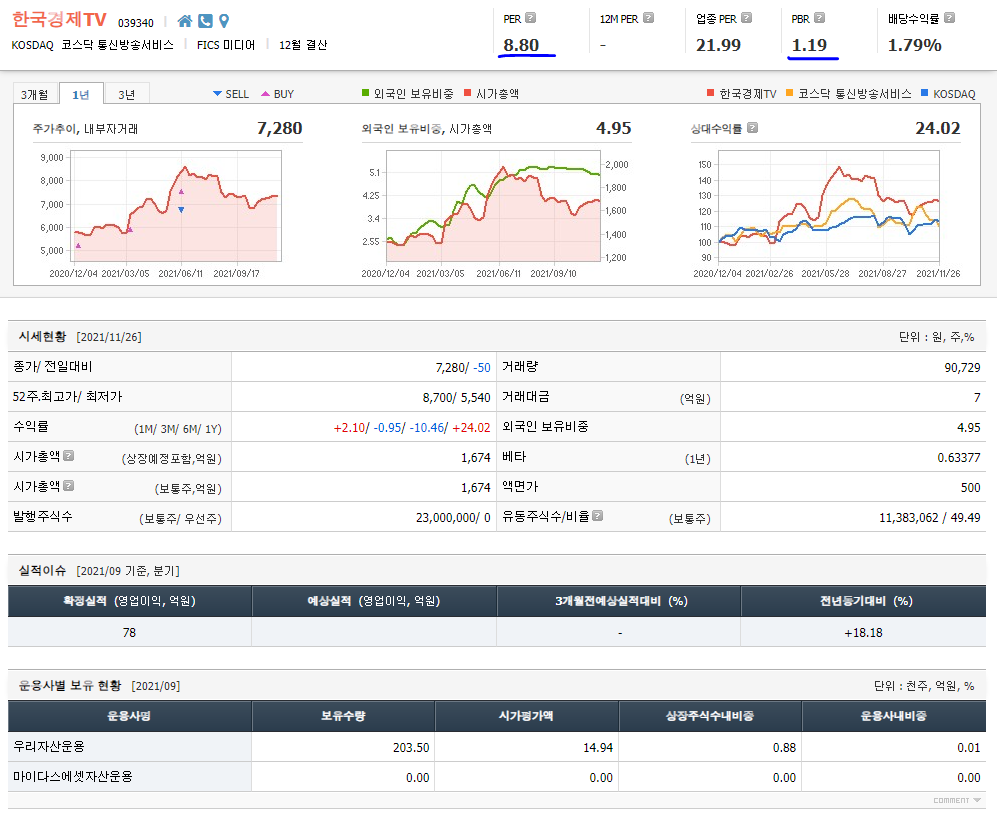Click the 시세현황 section heading
Viewport: 997px width, 815px height.
(x=42, y=336)
